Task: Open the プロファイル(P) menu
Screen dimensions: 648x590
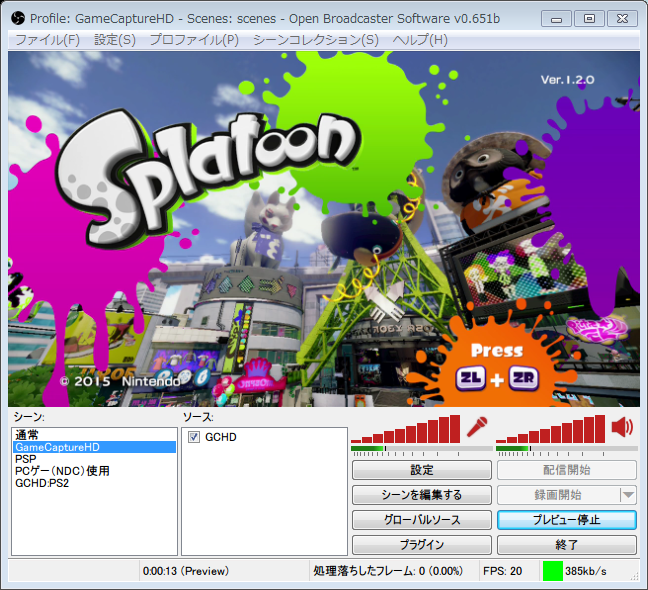Action: pos(194,40)
